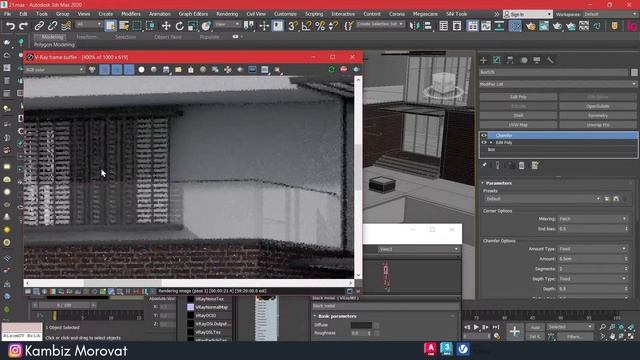Toggle the 3D Snaps icon
The image size is (640, 360).
[293, 26]
